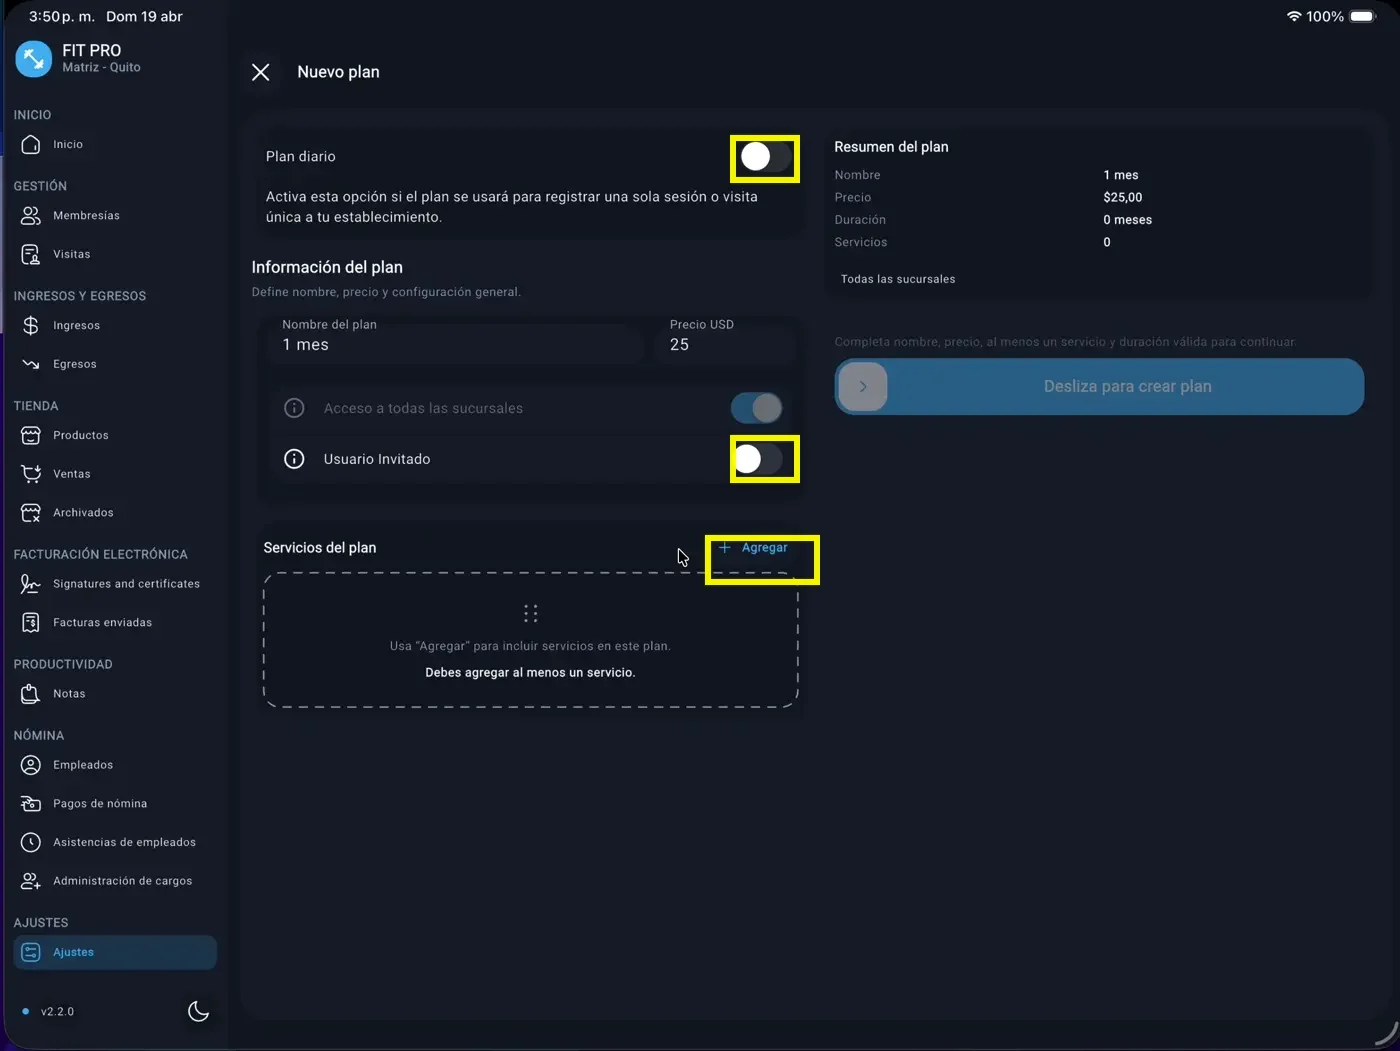This screenshot has width=1400, height=1051.
Task: Switch to dark mode with the moon icon
Action: [198, 1011]
